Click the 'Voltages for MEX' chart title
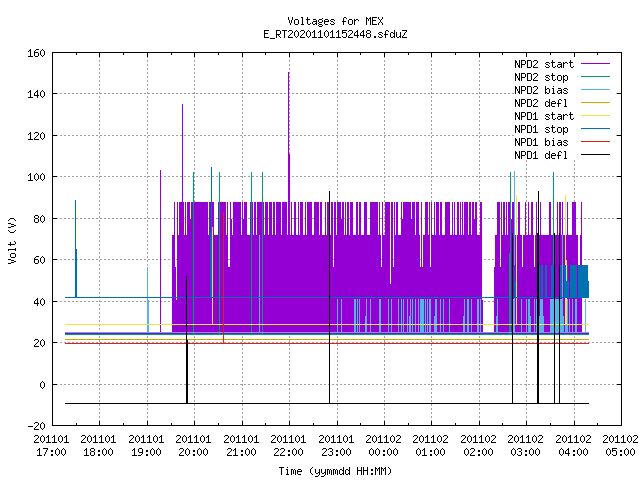Viewport: 640px width, 480px height. pos(335,21)
